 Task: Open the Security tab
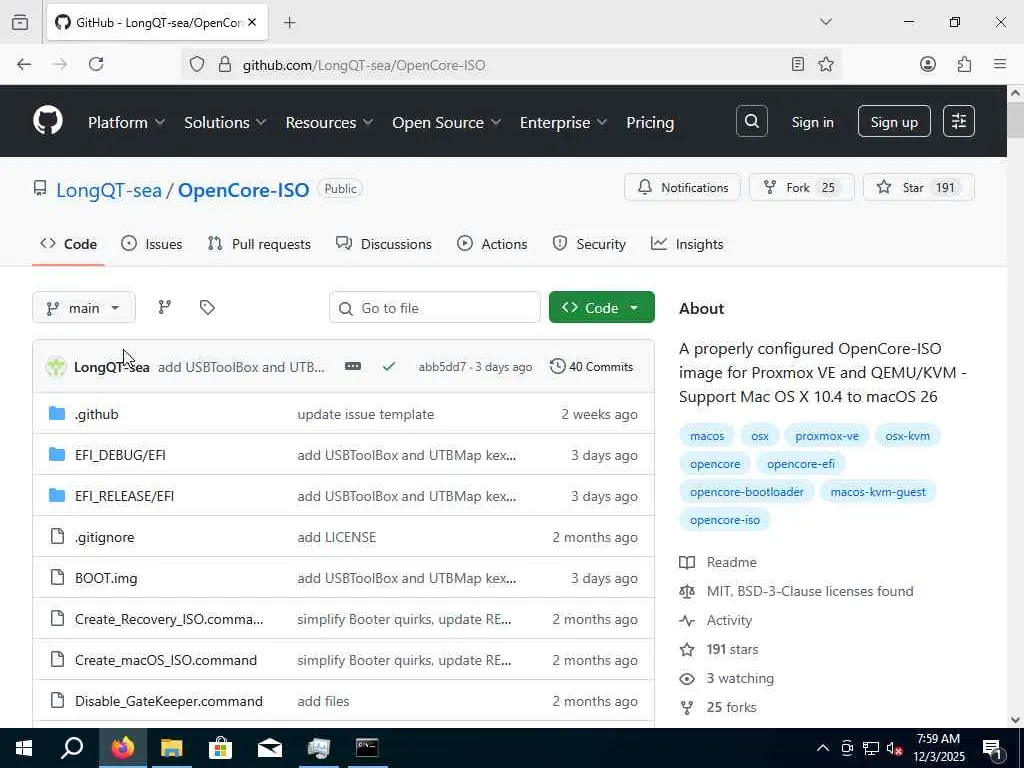pyautogui.click(x=589, y=244)
